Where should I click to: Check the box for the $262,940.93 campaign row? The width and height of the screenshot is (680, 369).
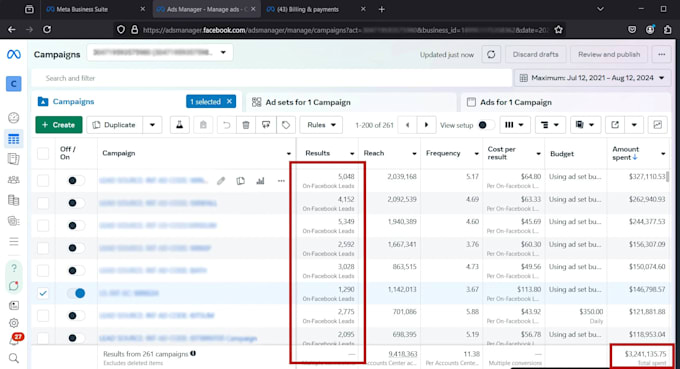[43, 203]
